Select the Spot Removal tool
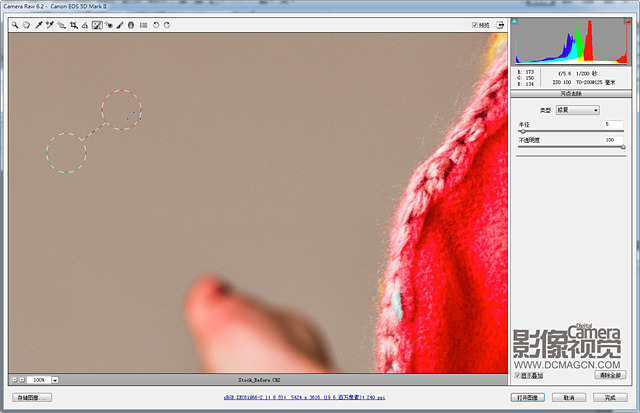This screenshot has width=640, height=413. coord(97,25)
